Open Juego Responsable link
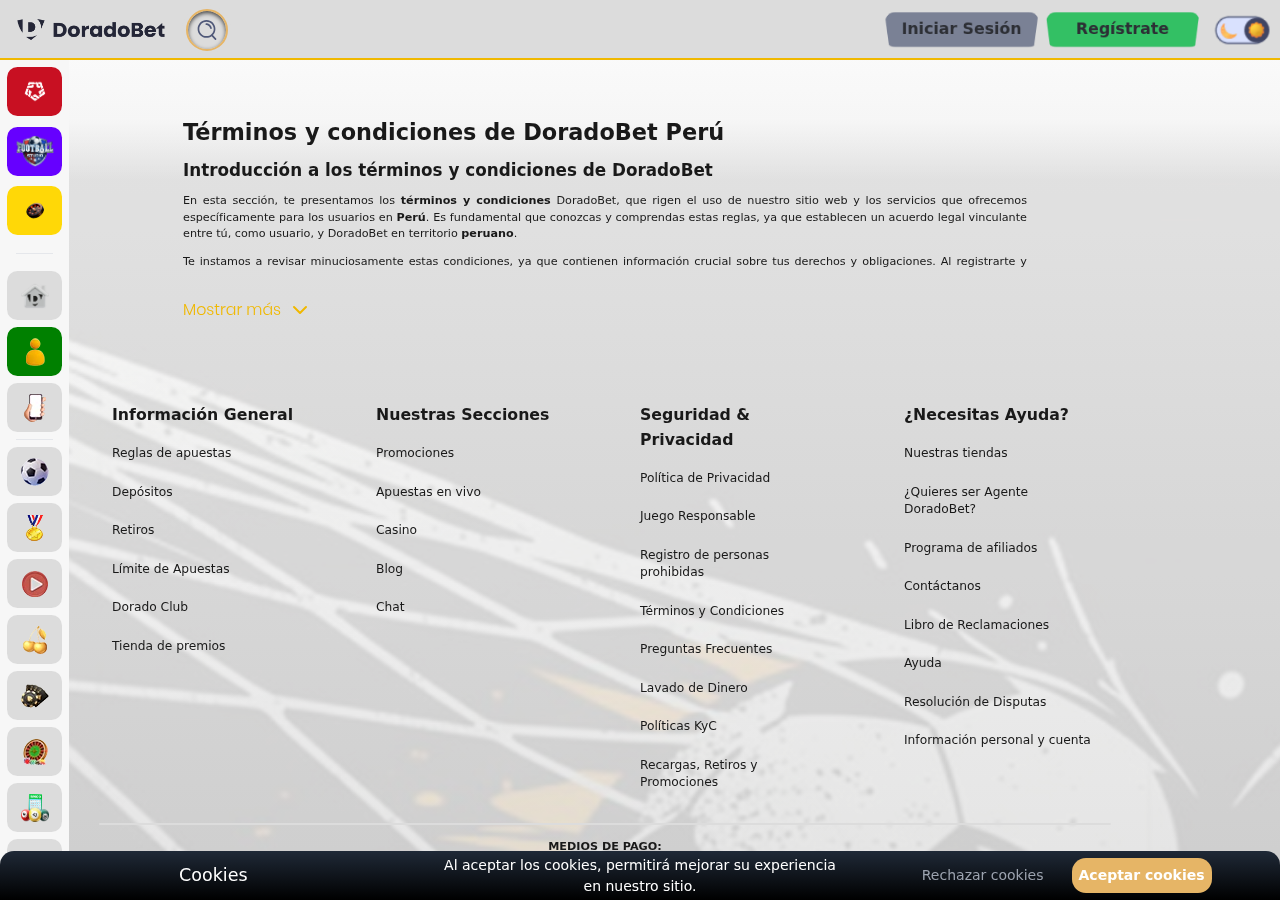This screenshot has width=1280, height=900. point(697,516)
